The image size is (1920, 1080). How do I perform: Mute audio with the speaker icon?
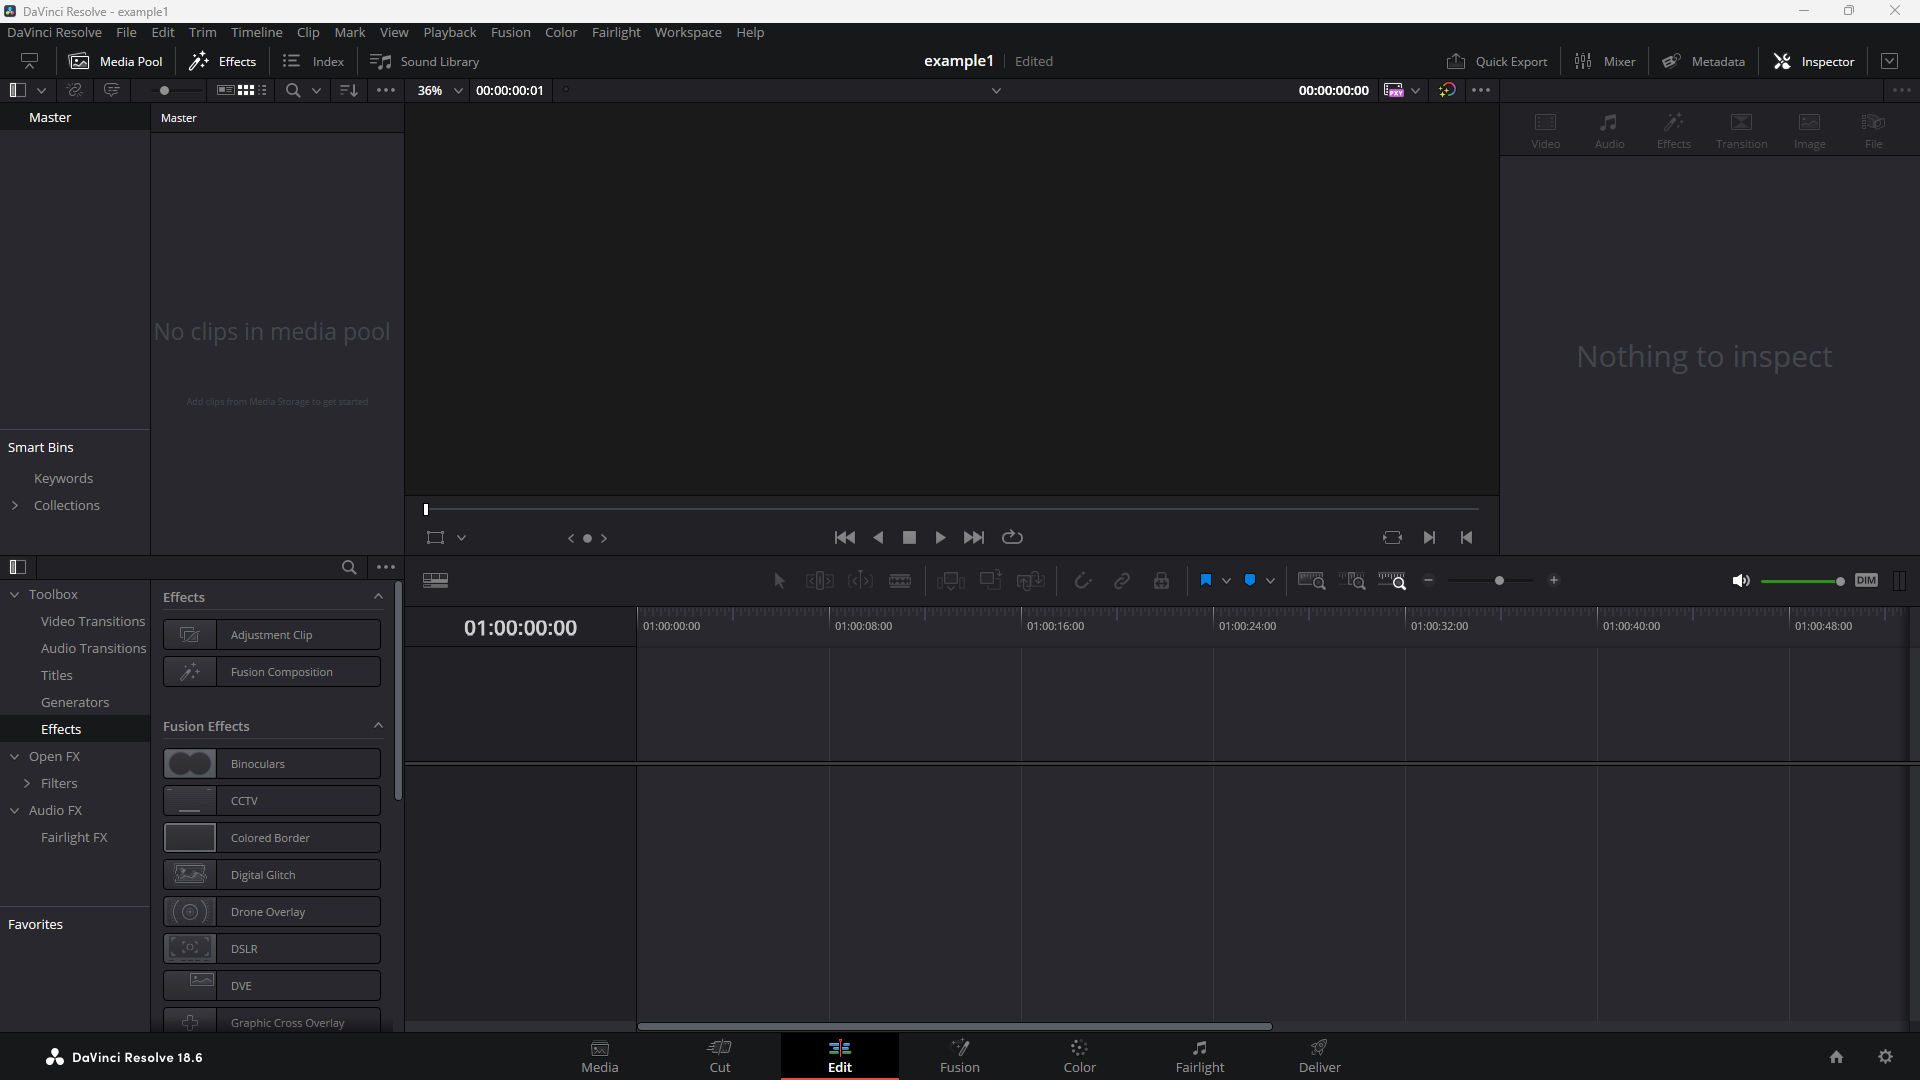point(1740,581)
